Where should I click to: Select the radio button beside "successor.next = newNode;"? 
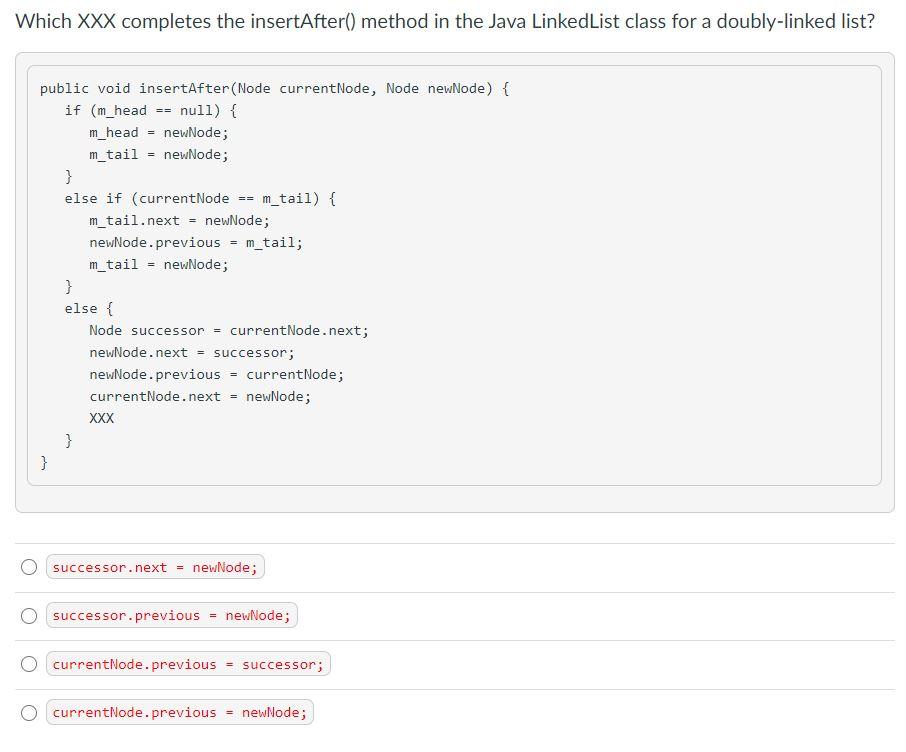[29, 566]
